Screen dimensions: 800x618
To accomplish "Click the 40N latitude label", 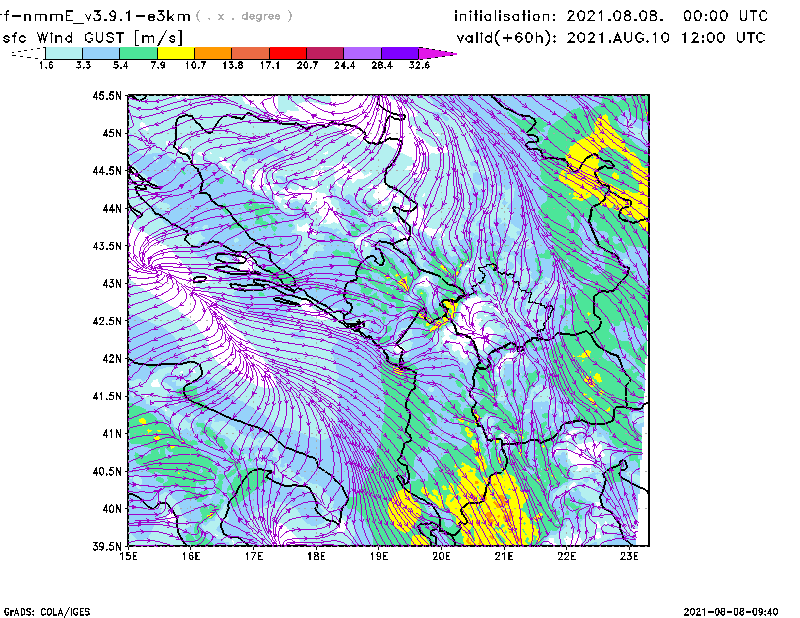I will point(112,509).
